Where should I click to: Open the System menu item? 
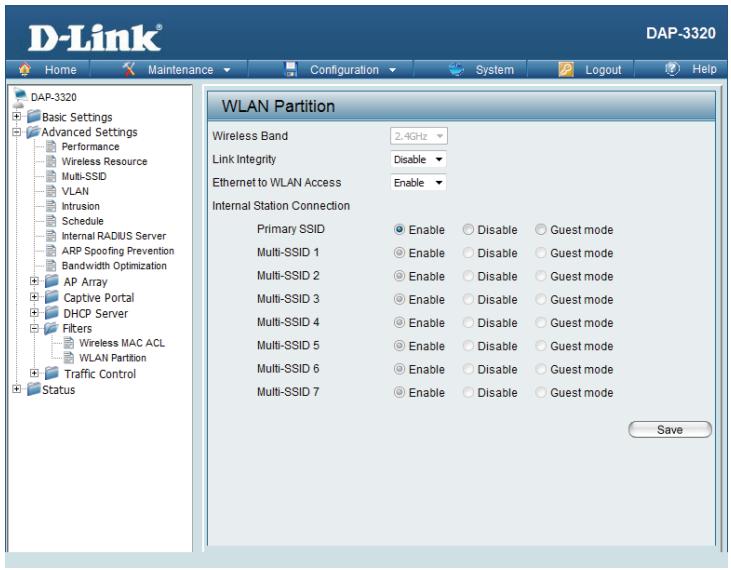494,70
